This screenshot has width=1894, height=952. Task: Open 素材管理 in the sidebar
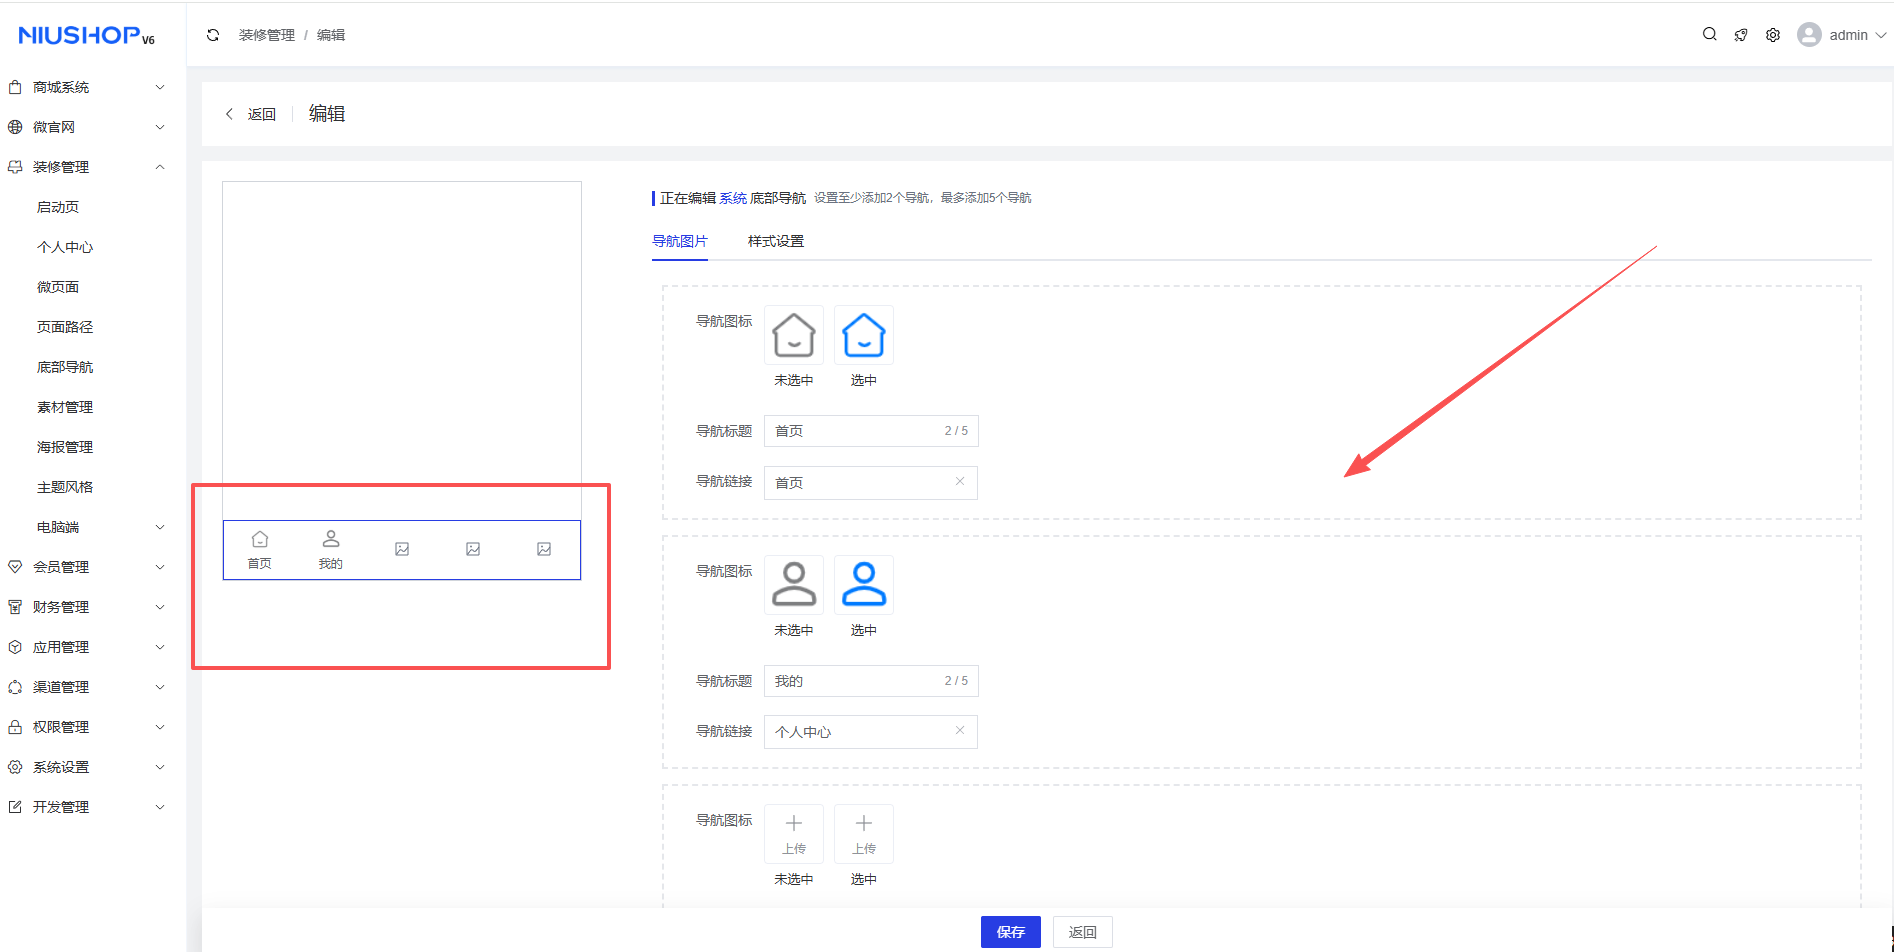pyautogui.click(x=65, y=407)
